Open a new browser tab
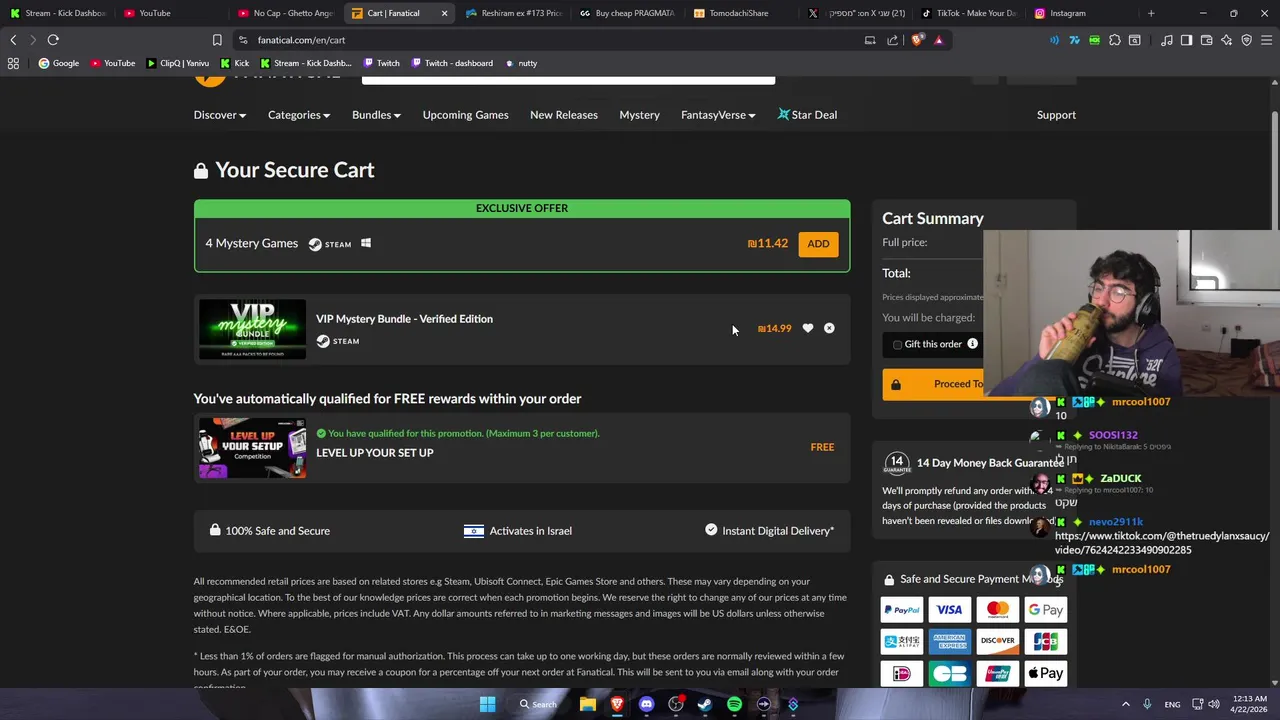1280x720 pixels. click(1151, 13)
